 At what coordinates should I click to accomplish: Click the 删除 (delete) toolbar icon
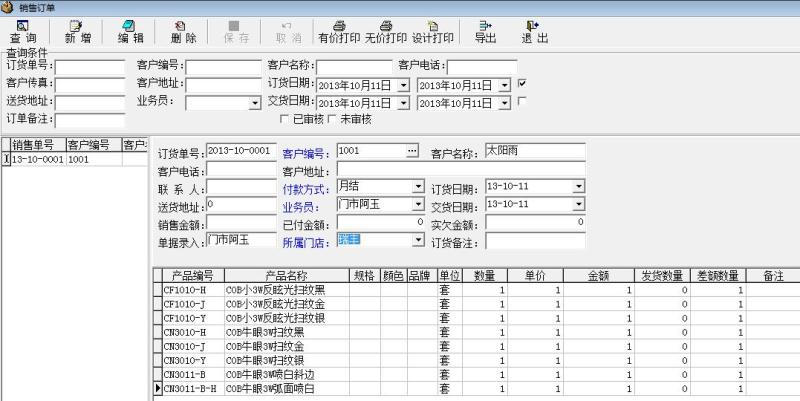tap(183, 31)
